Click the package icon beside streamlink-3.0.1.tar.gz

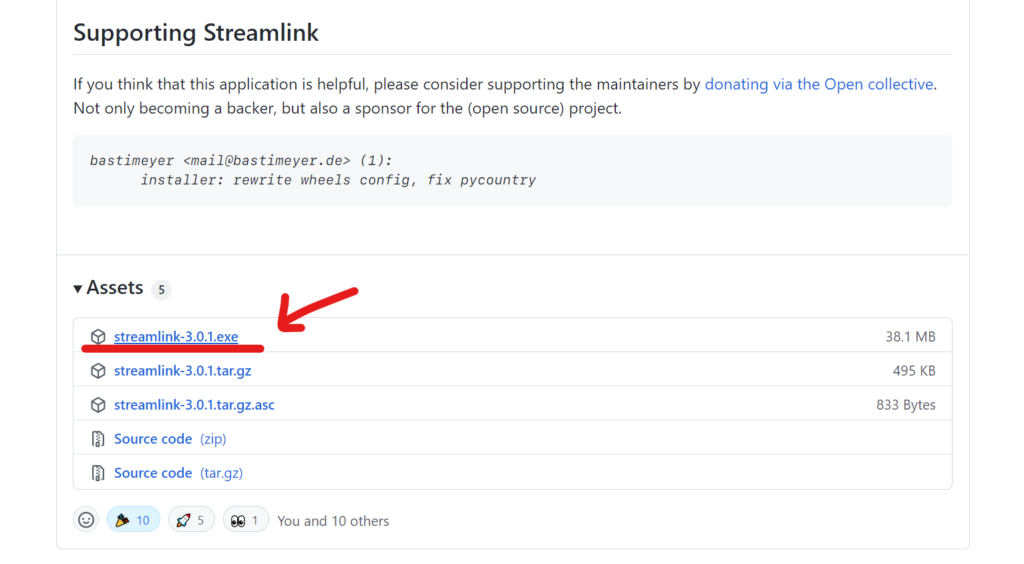pos(98,371)
